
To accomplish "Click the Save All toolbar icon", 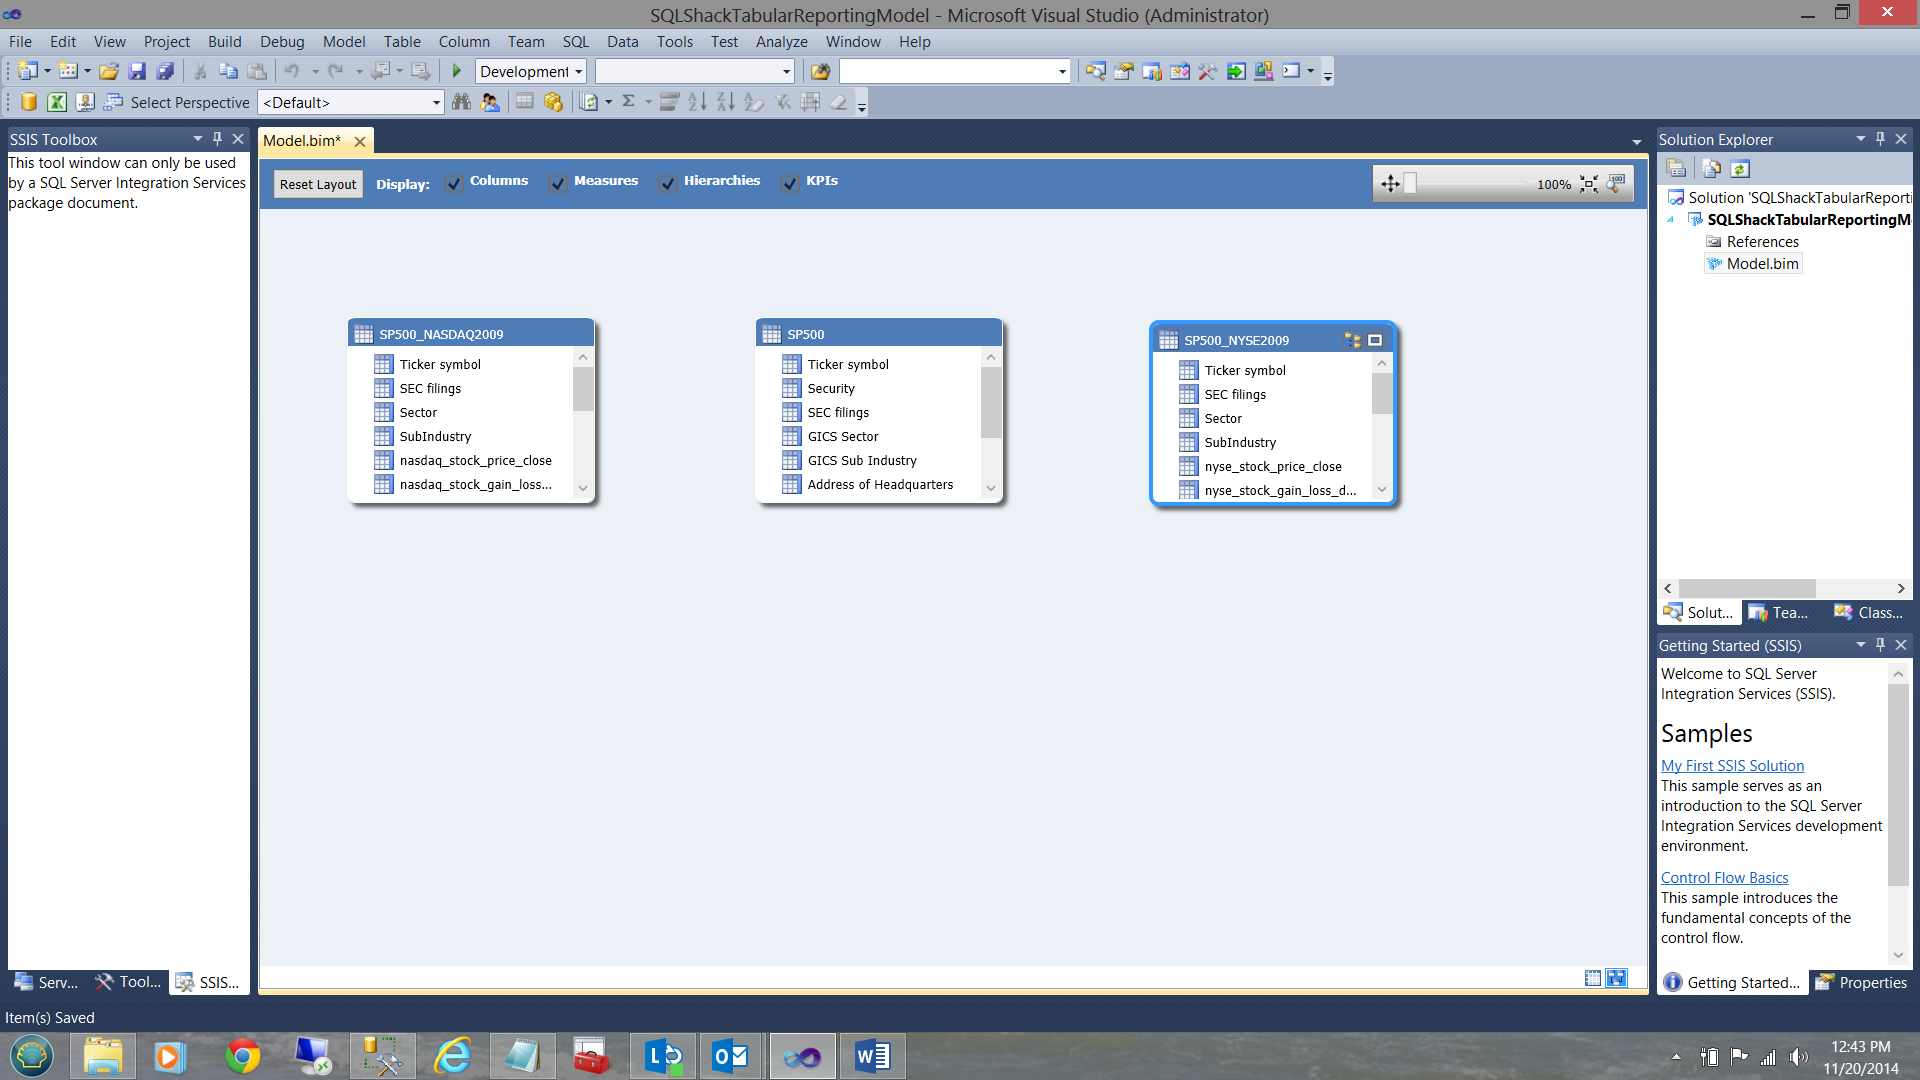I will click(165, 71).
